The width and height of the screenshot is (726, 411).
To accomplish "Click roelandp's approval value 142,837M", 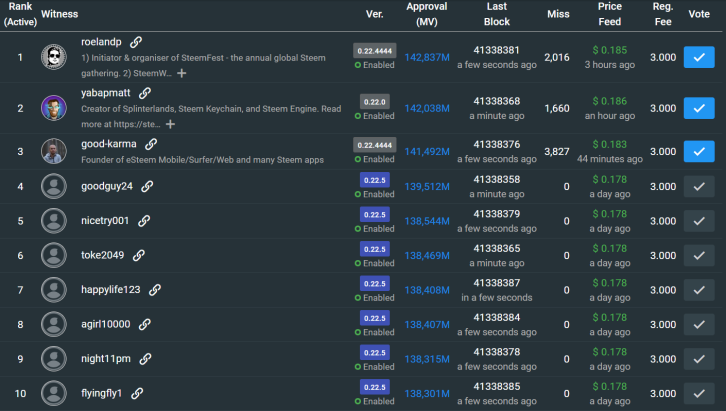I will 427,57.
